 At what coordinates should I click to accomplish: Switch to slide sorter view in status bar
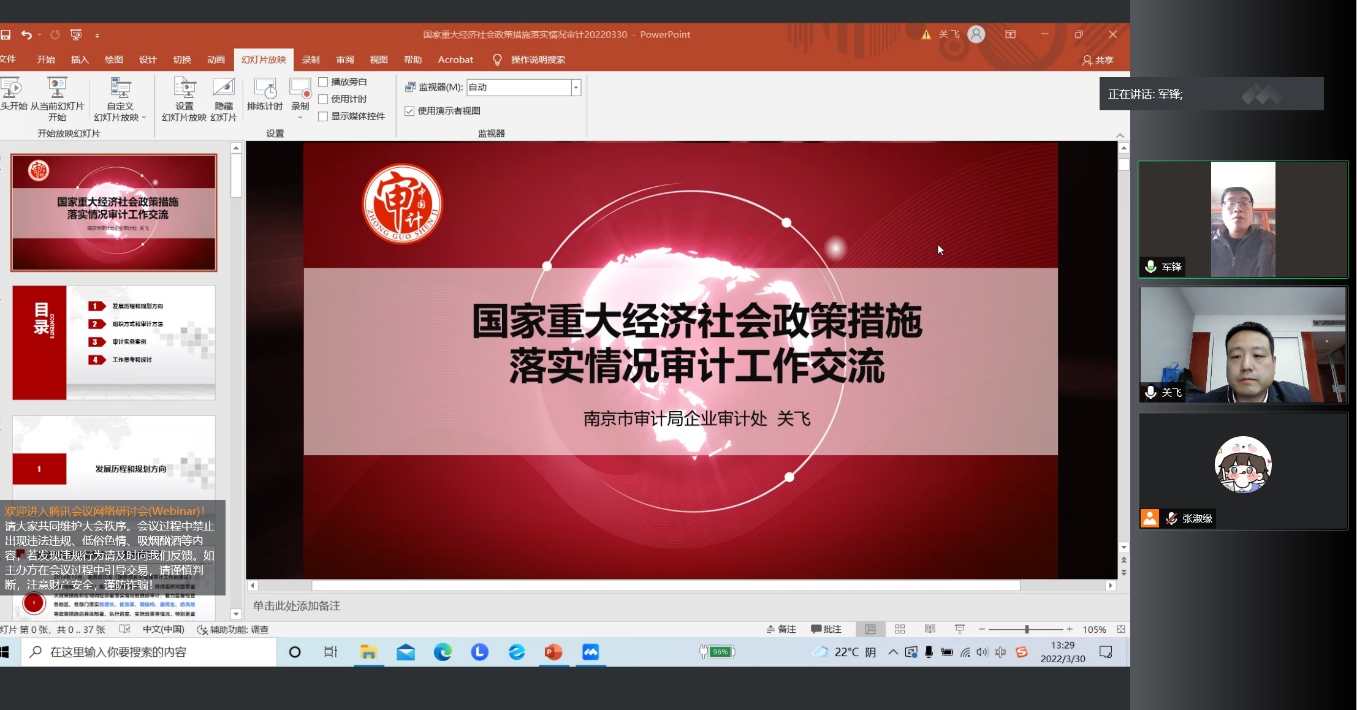[901, 629]
